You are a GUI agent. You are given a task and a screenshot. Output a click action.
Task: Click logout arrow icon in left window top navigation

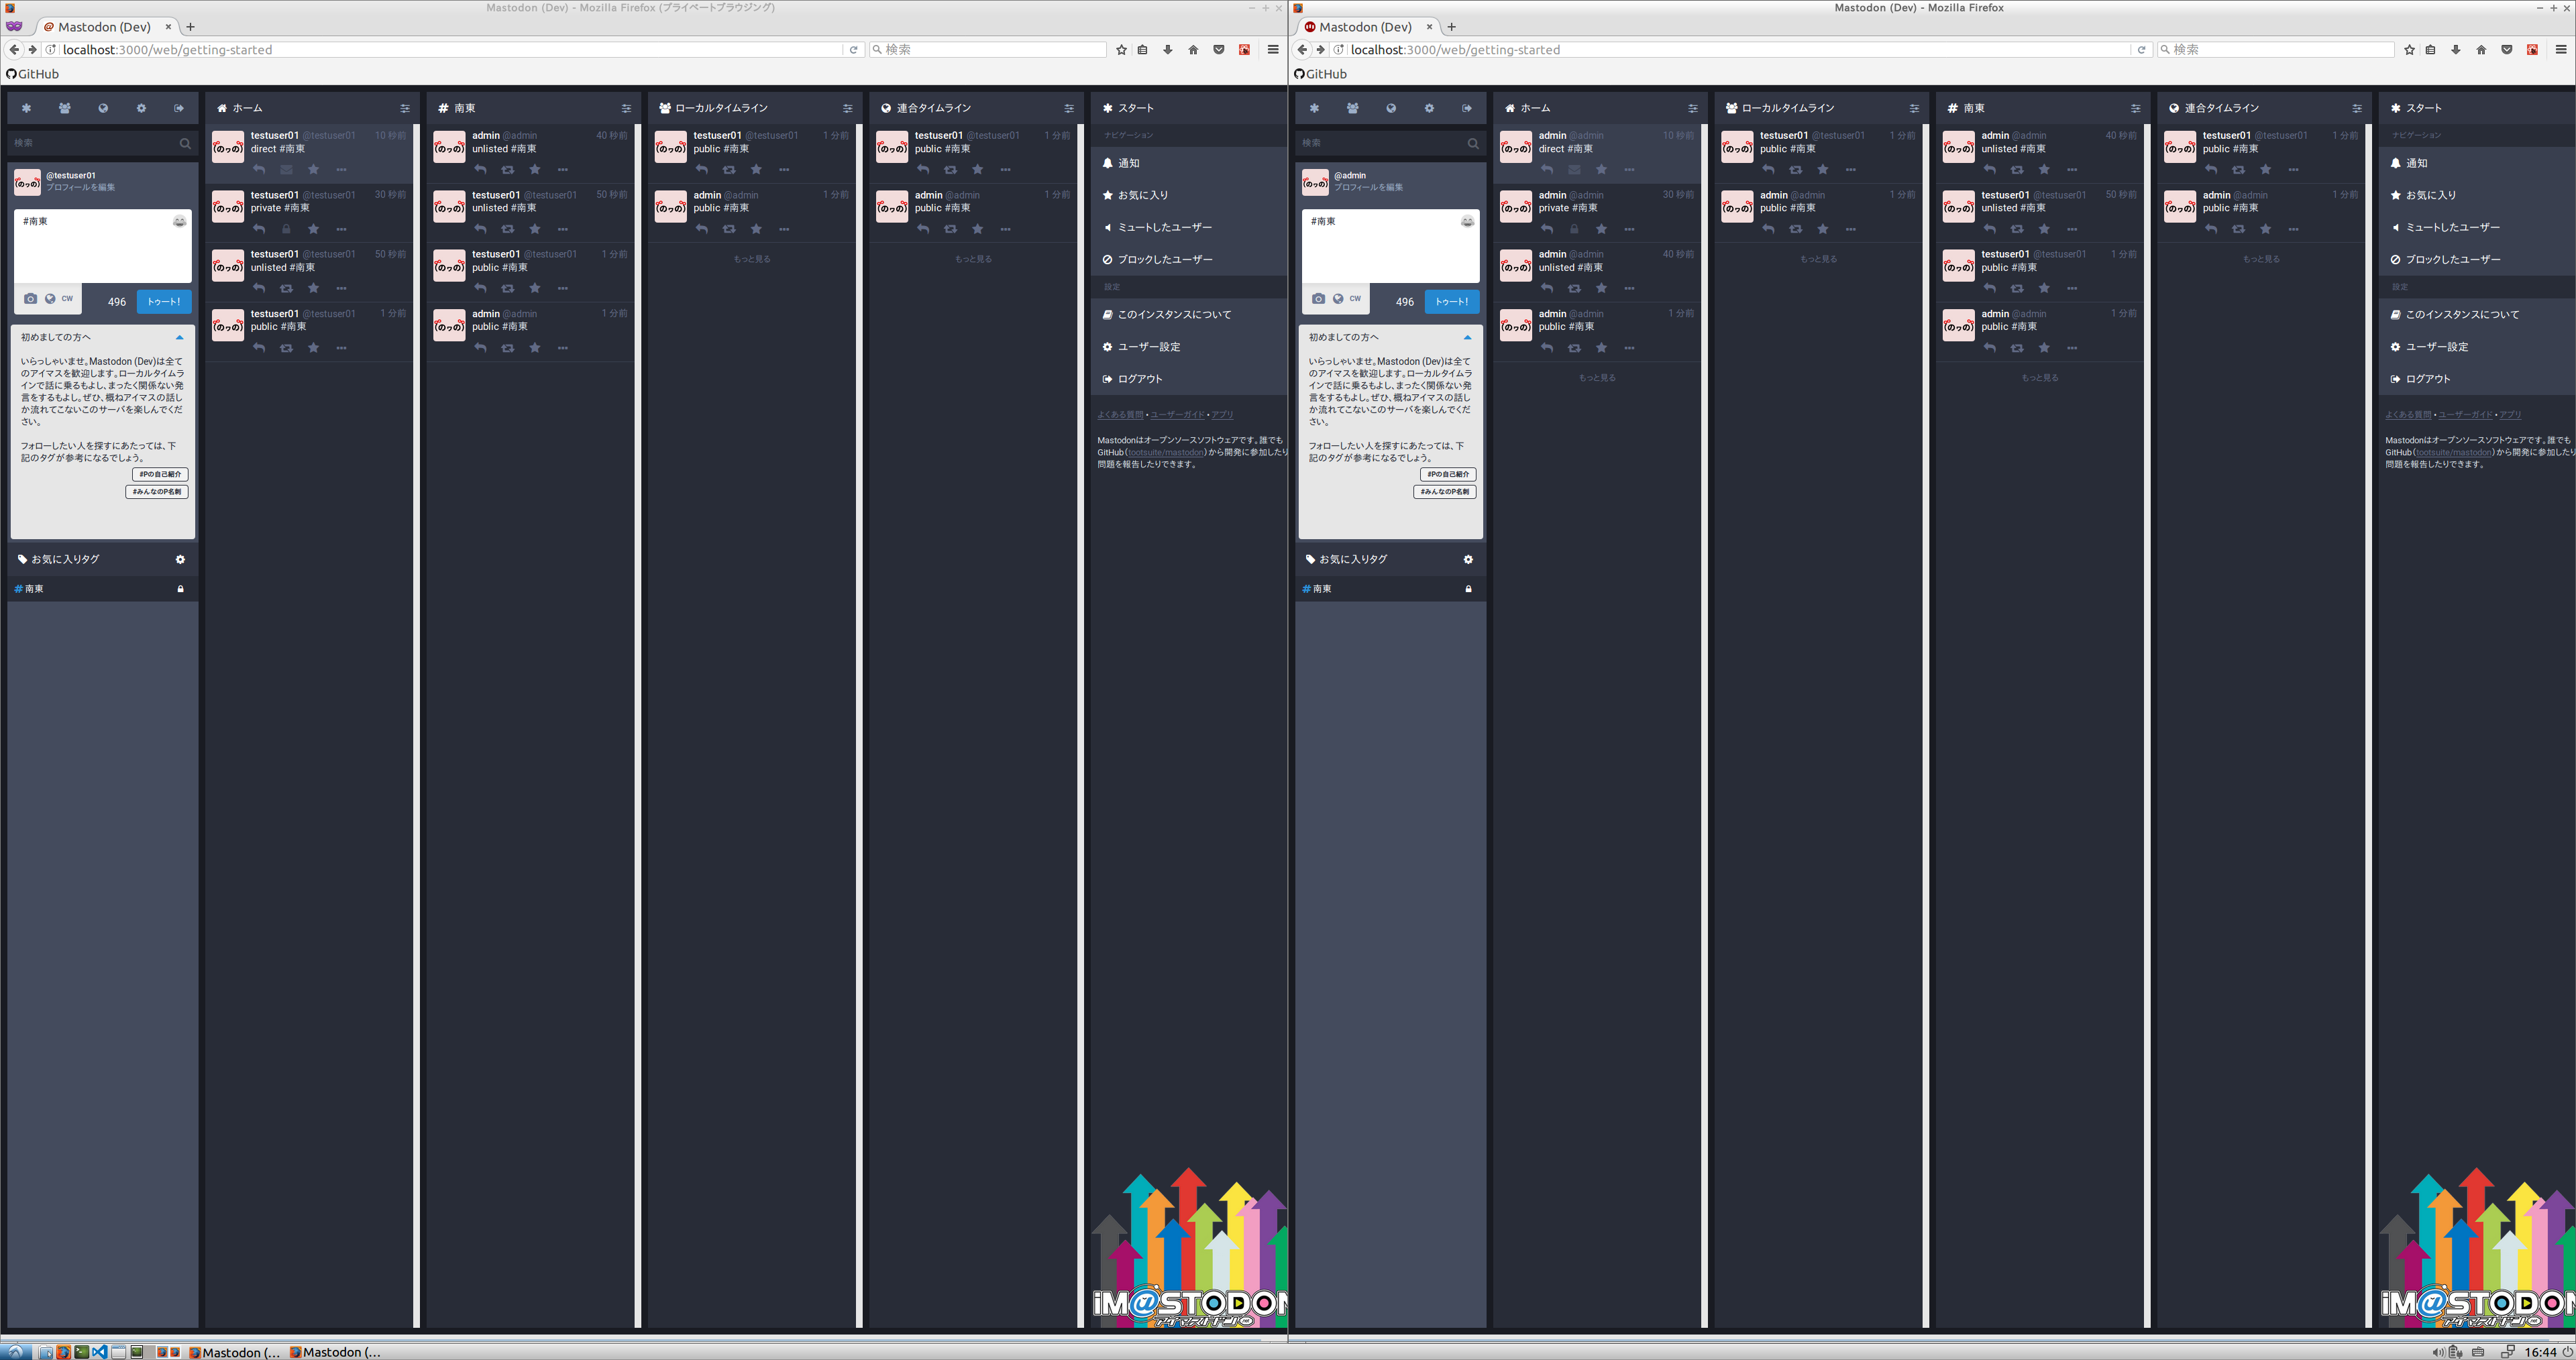tap(179, 108)
